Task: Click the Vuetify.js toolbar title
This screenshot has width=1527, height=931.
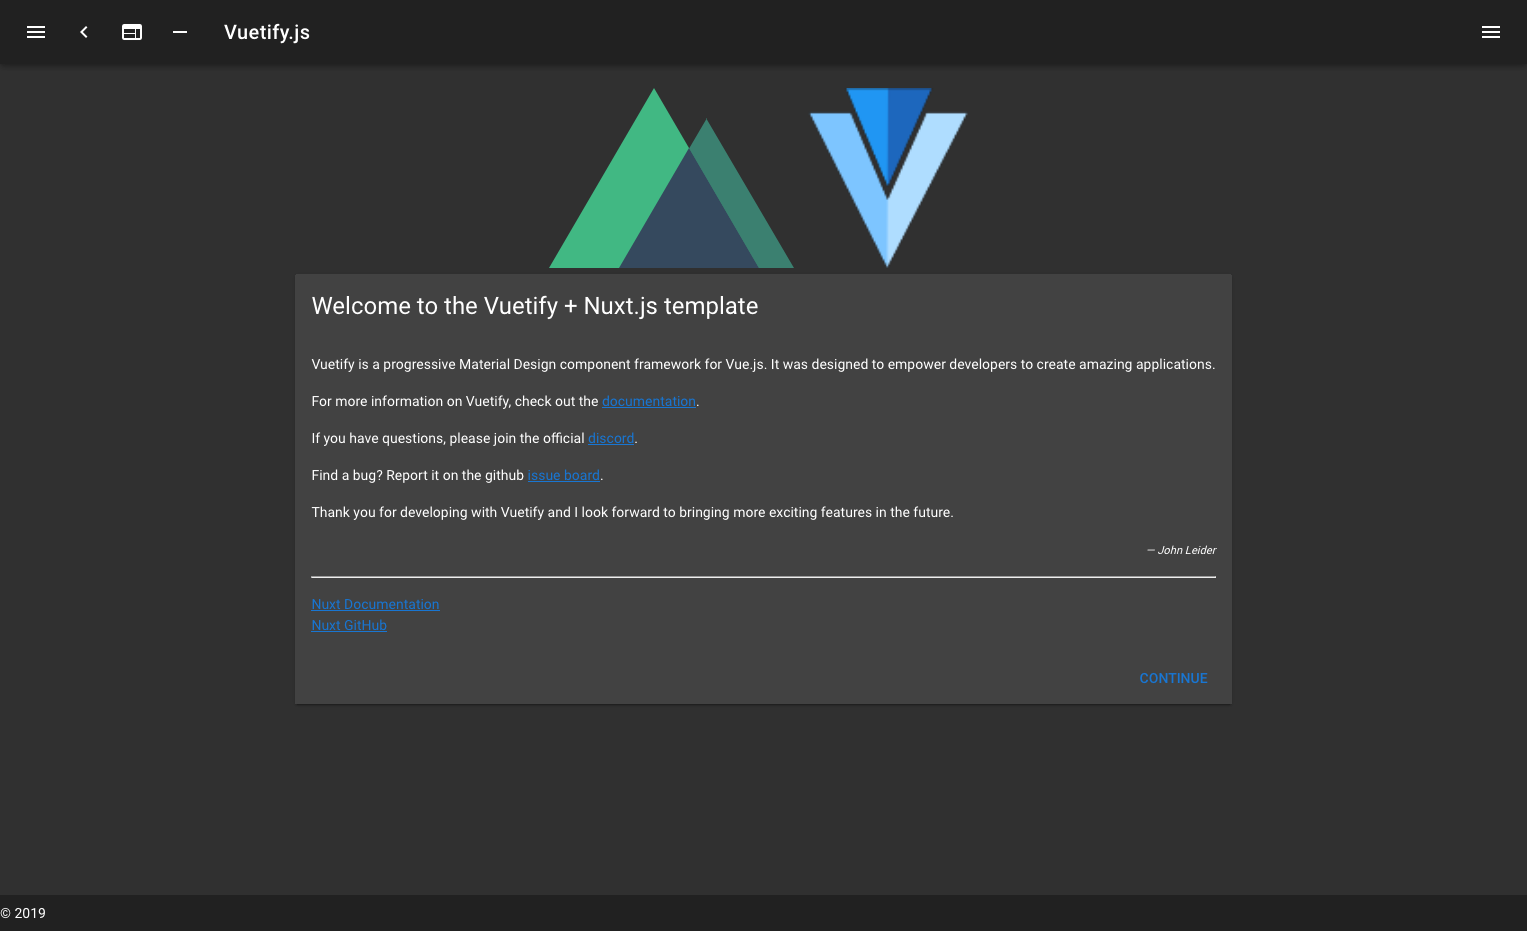Action: [x=267, y=32]
